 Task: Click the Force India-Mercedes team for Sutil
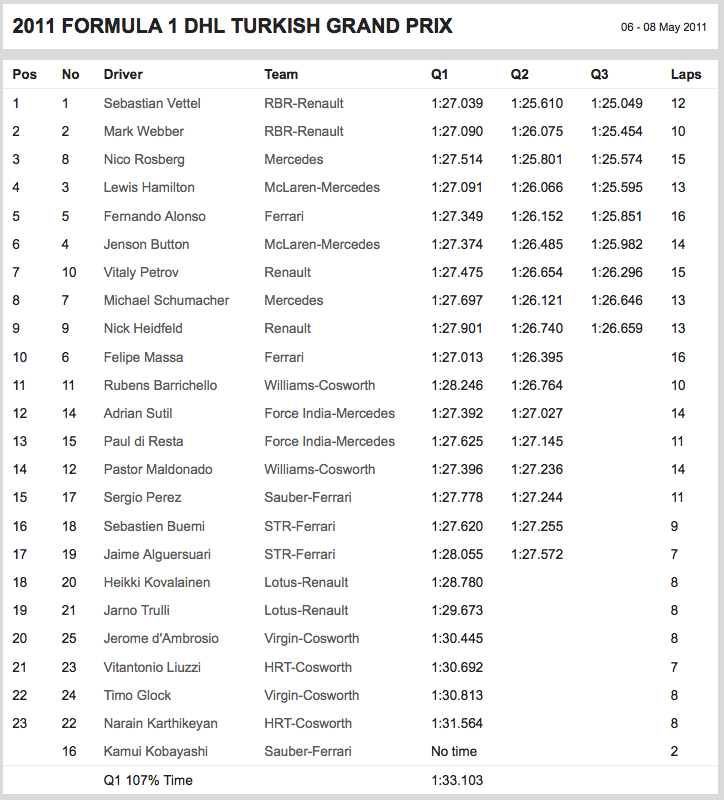point(329,413)
